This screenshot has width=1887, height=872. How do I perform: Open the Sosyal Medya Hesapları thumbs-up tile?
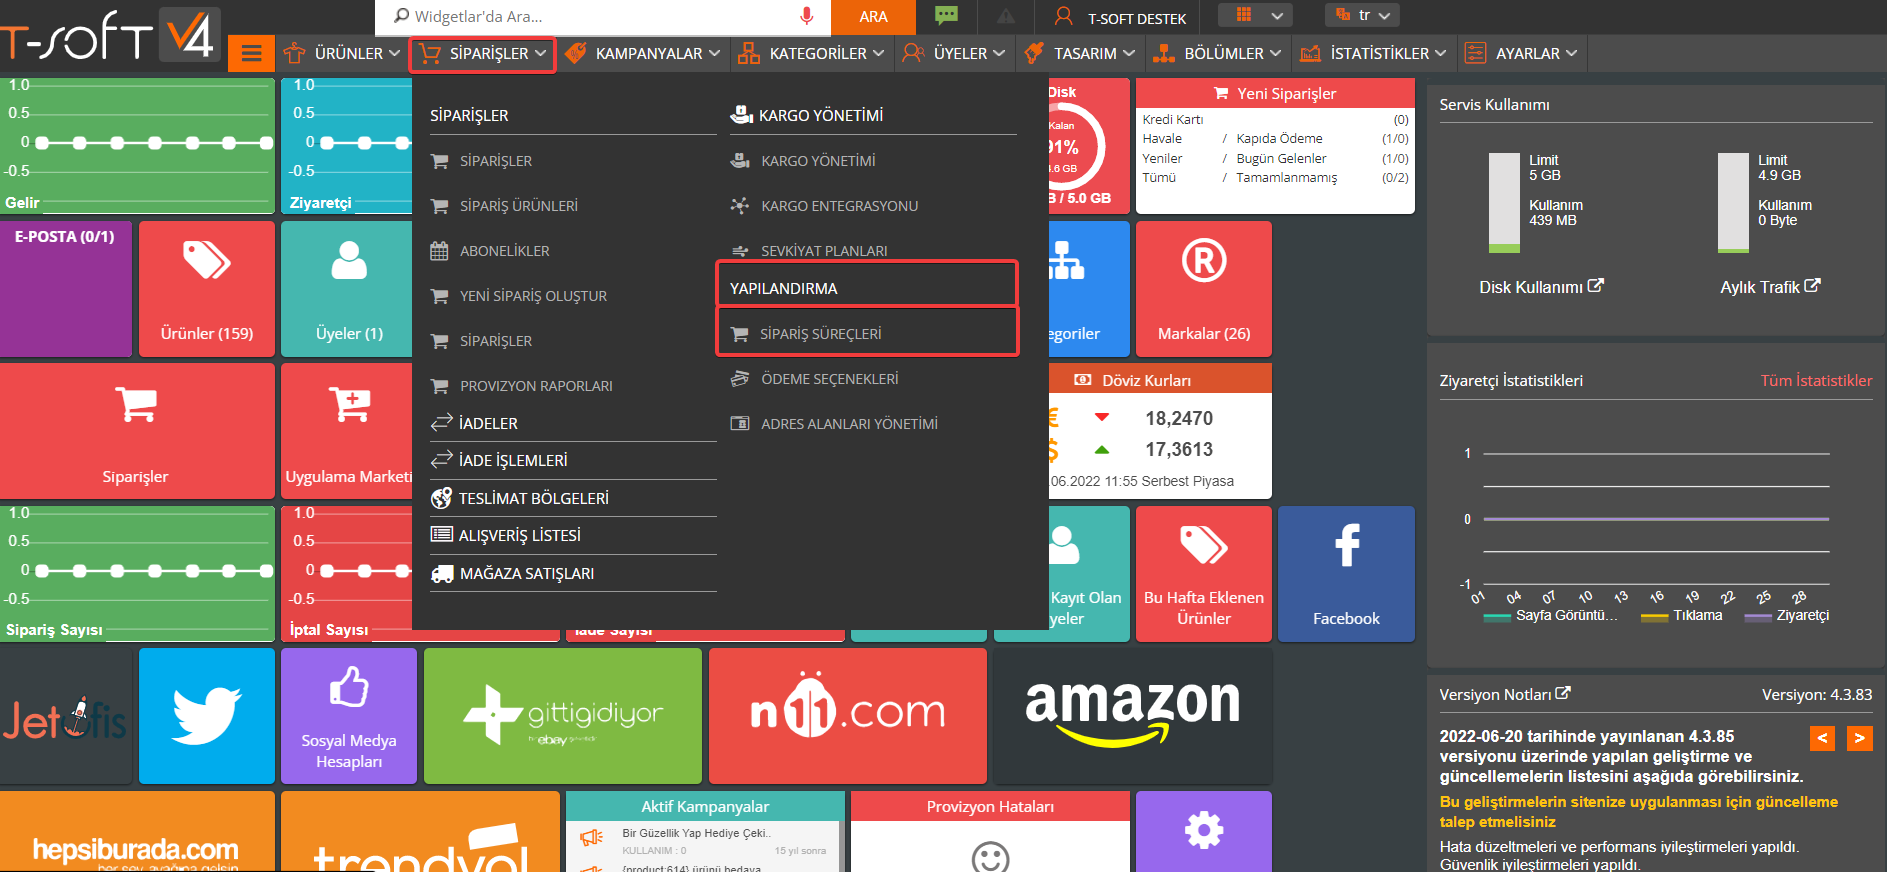349,716
